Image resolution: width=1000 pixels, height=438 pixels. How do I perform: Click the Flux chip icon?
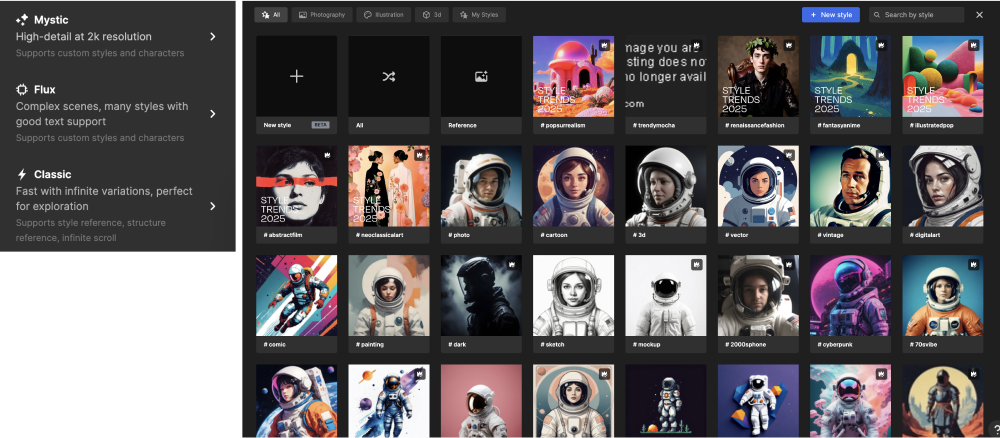coord(22,89)
